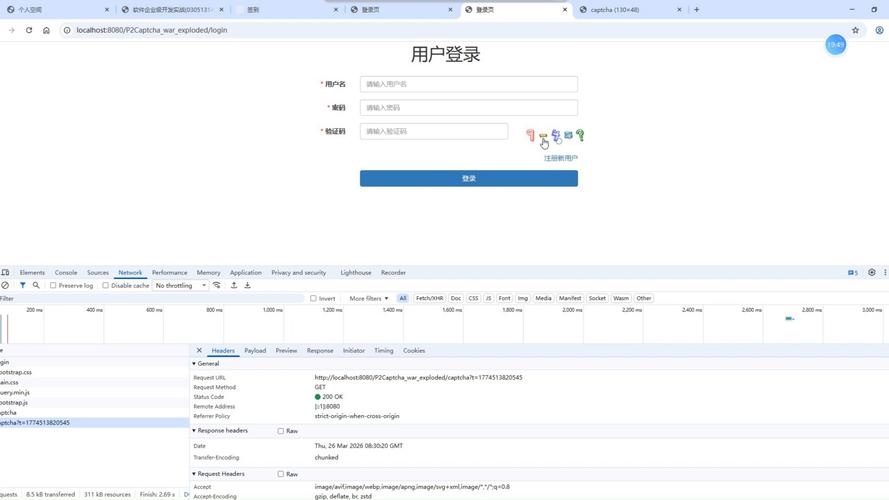Image resolution: width=889 pixels, height=500 pixels.
Task: Show the Response tab of the request
Action: [320, 351]
